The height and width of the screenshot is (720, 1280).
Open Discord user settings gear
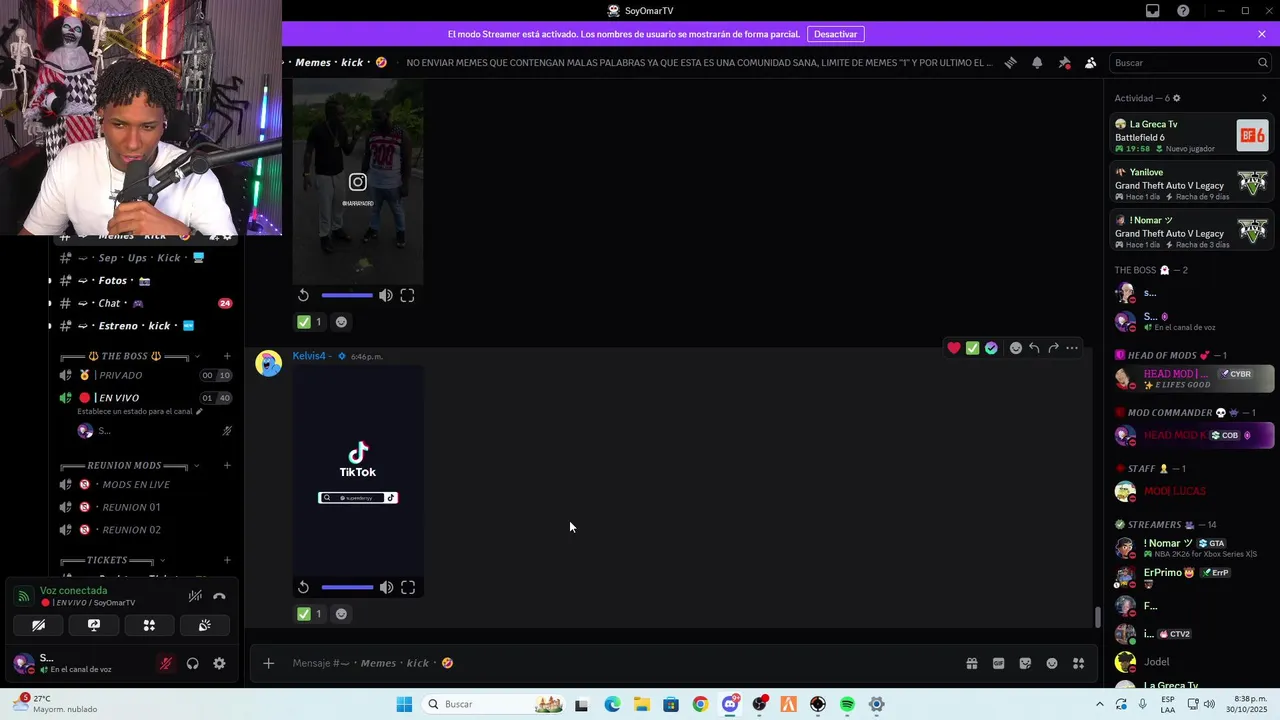point(219,663)
